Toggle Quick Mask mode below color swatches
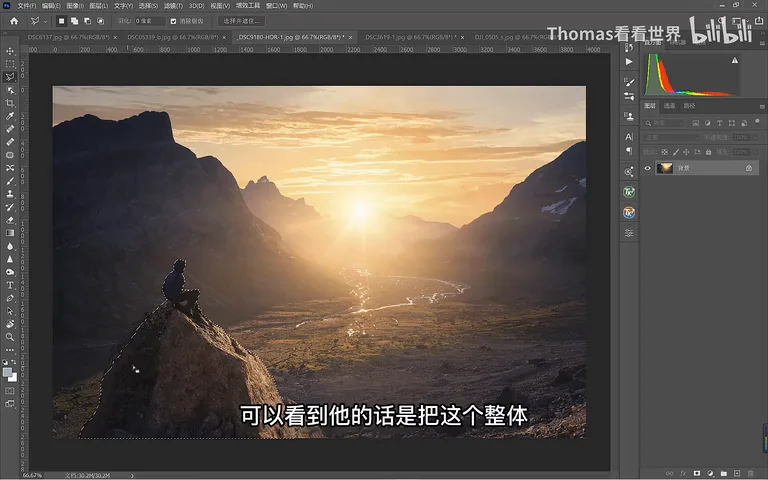 pos(10,391)
